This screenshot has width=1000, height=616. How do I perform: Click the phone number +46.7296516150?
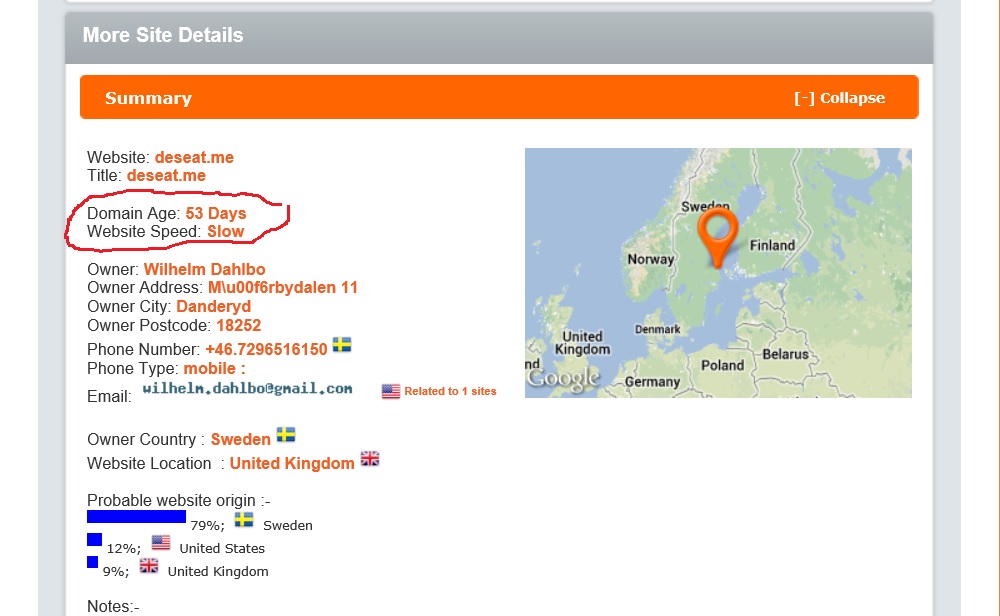click(x=266, y=349)
